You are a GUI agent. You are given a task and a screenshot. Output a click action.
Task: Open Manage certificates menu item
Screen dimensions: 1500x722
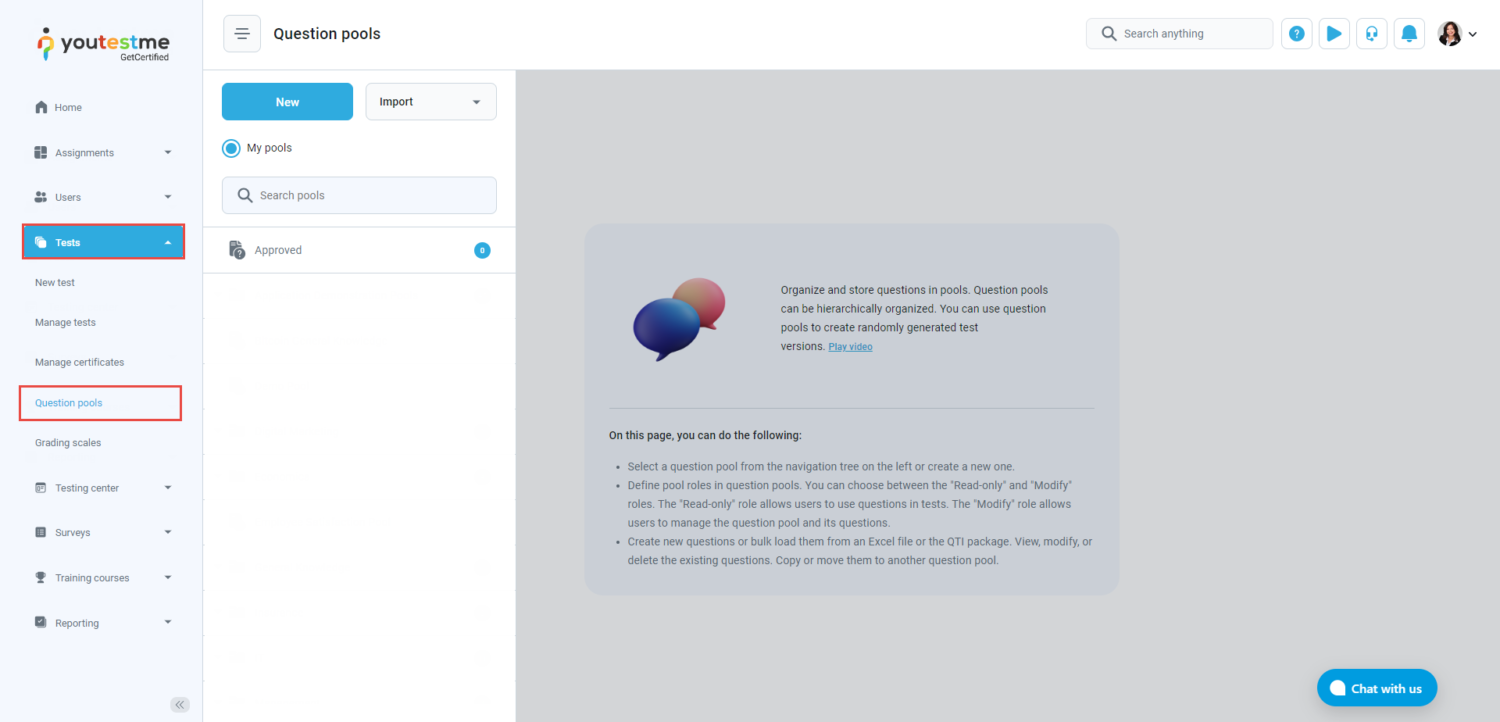coord(79,362)
